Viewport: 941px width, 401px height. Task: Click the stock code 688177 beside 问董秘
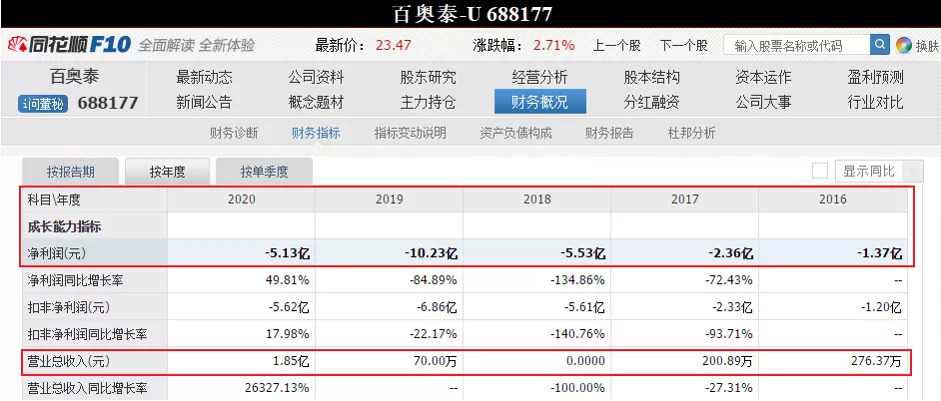pyautogui.click(x=108, y=103)
